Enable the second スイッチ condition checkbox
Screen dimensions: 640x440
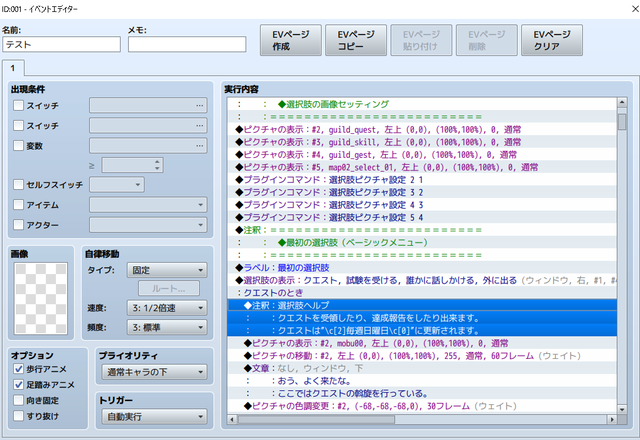click(18, 125)
